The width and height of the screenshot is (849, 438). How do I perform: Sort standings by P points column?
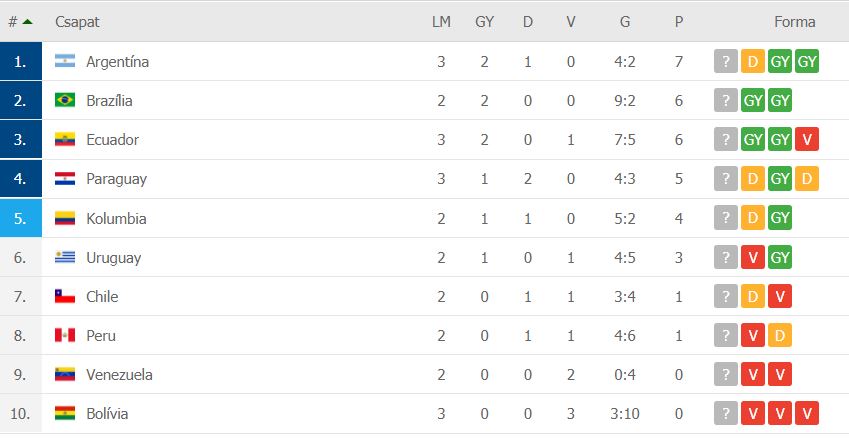(x=679, y=22)
